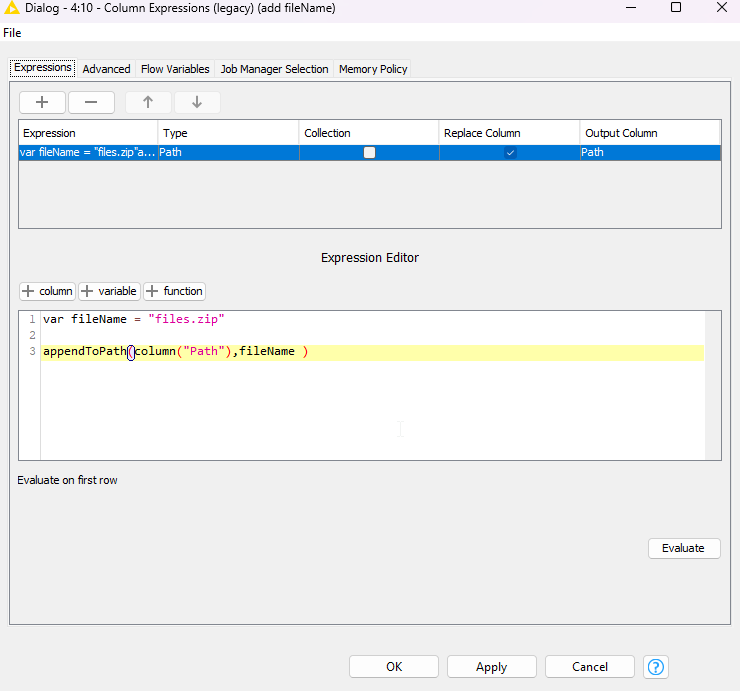Minimize the dialog window

[631, 8]
